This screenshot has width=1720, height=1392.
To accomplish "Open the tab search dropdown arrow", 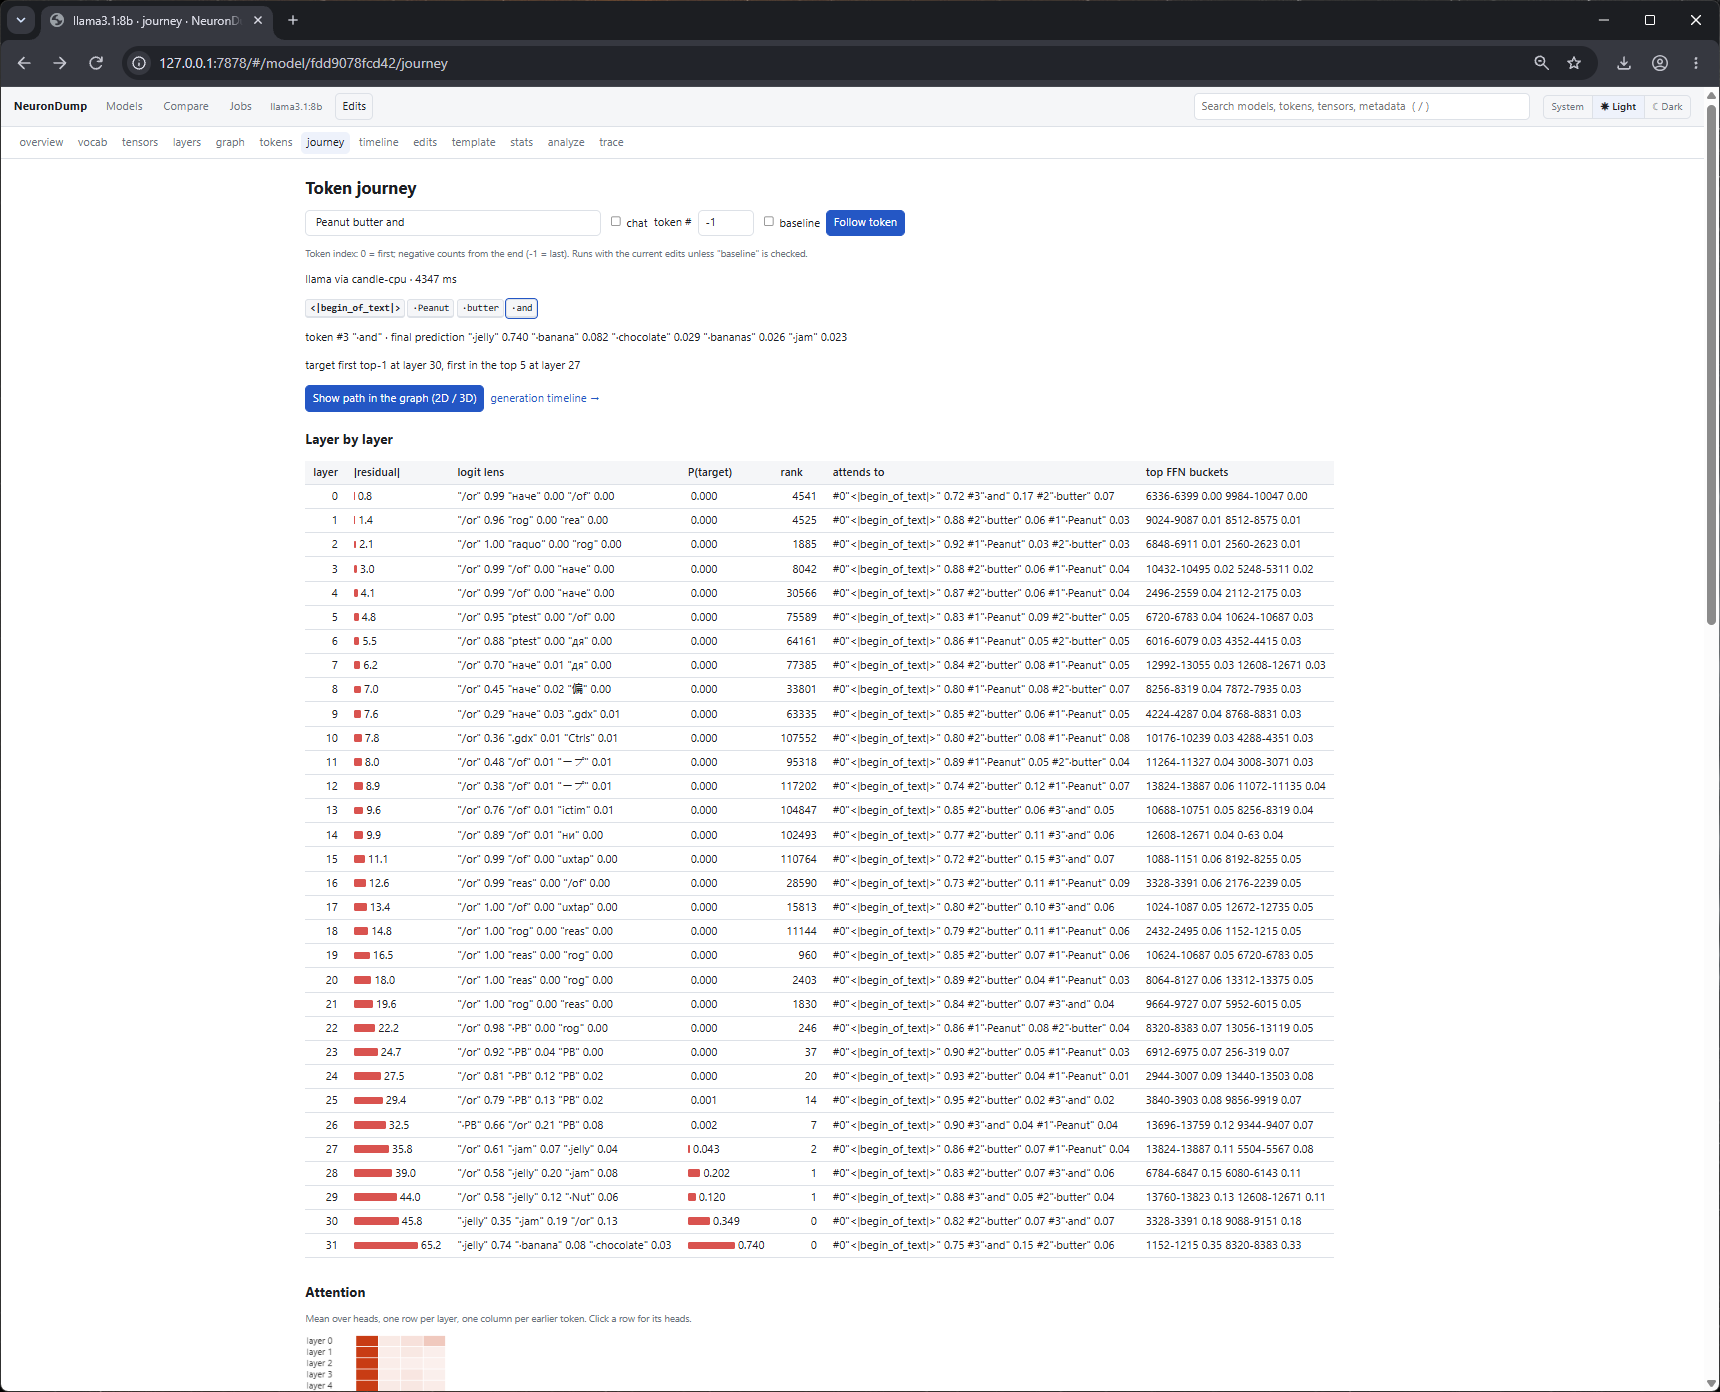I will click(21, 20).
